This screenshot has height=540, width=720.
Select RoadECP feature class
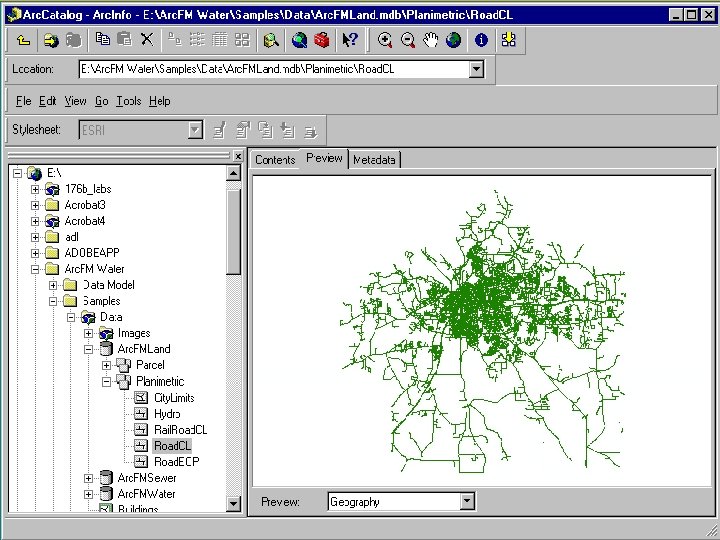[x=177, y=461]
